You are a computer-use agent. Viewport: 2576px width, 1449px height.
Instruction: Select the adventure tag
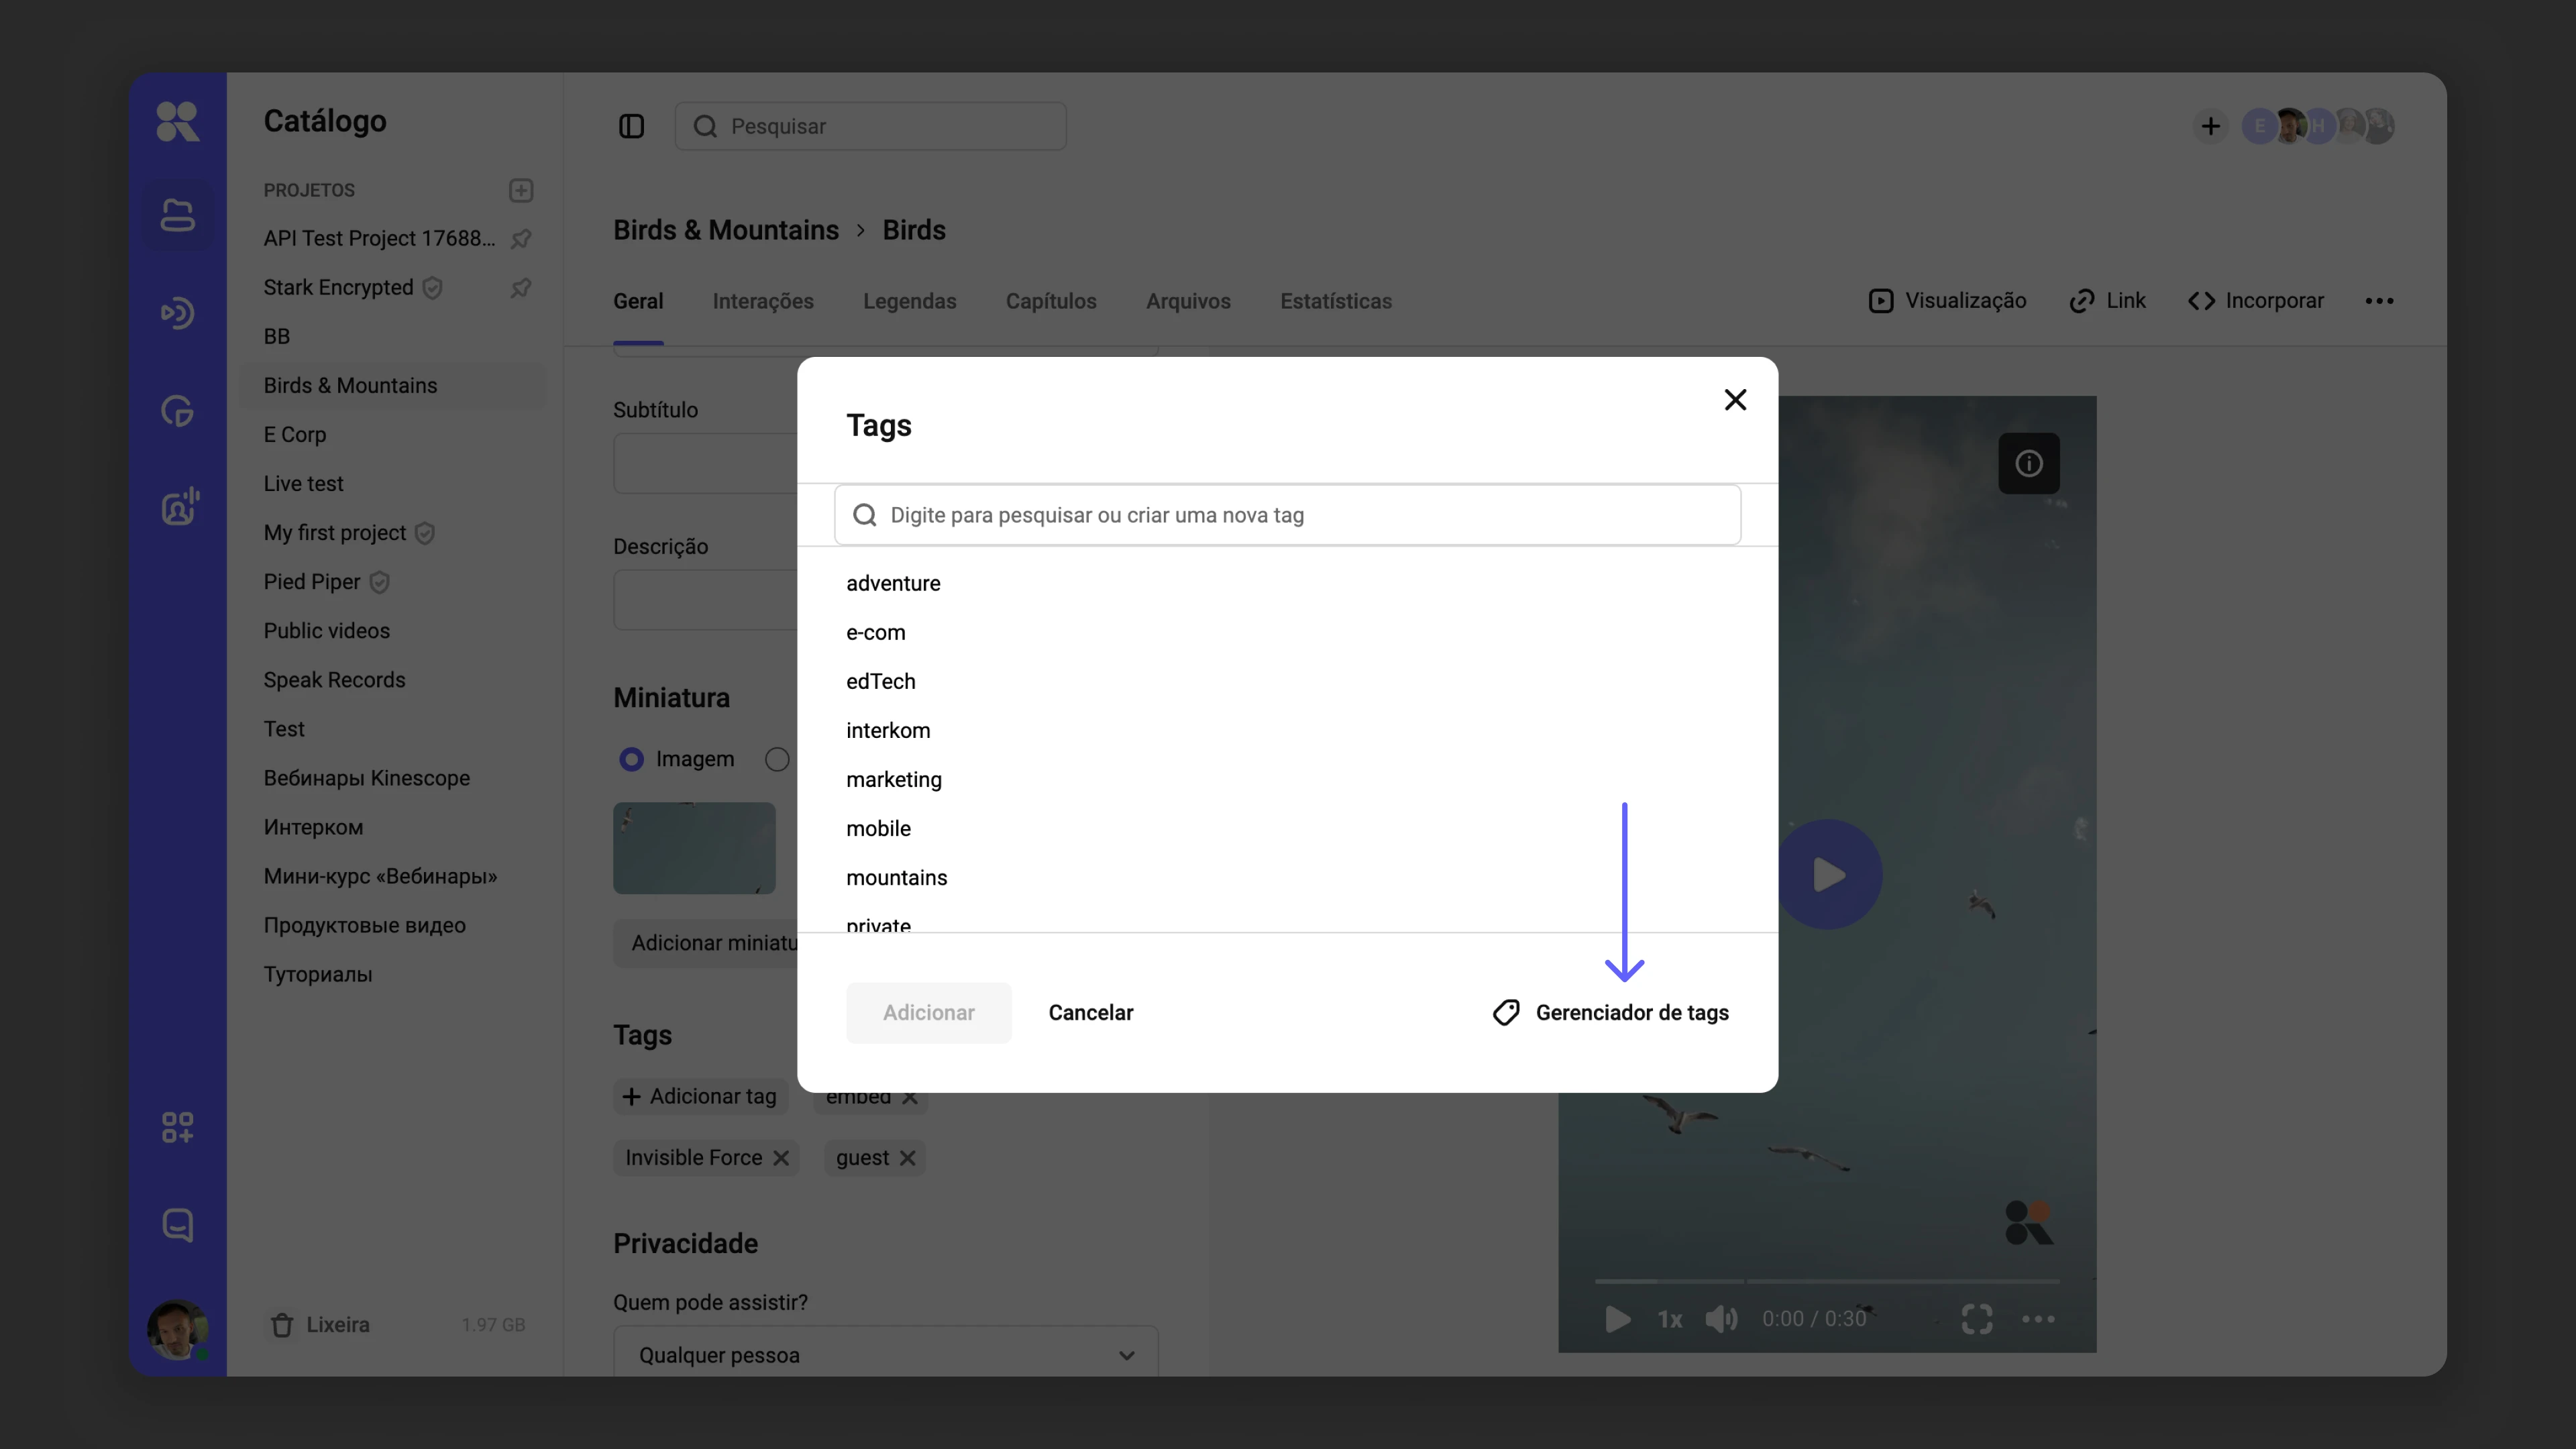pos(892,583)
